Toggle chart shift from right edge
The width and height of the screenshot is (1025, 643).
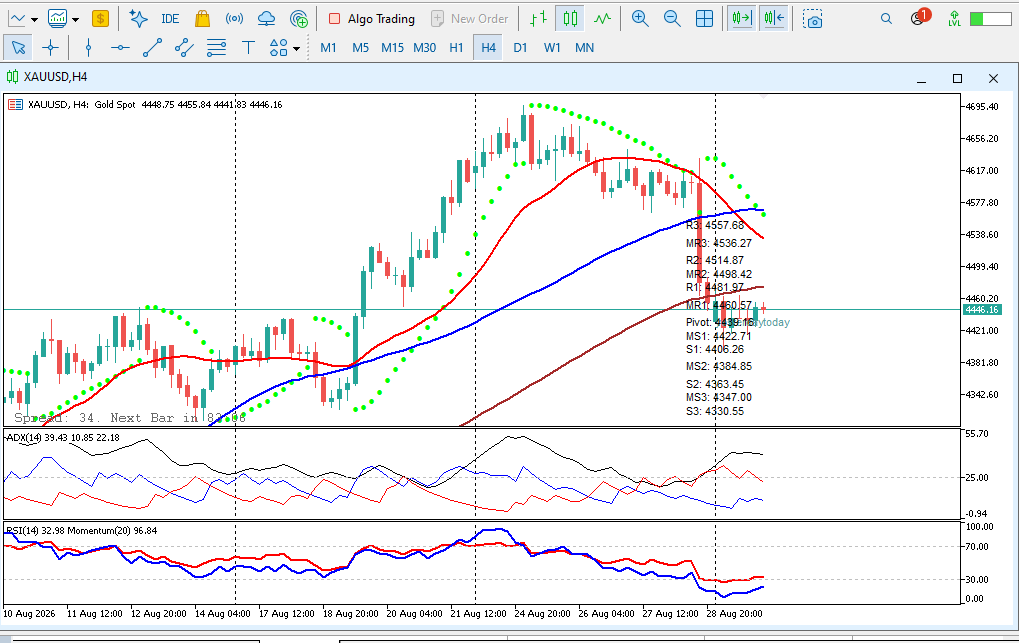[x=774, y=19]
